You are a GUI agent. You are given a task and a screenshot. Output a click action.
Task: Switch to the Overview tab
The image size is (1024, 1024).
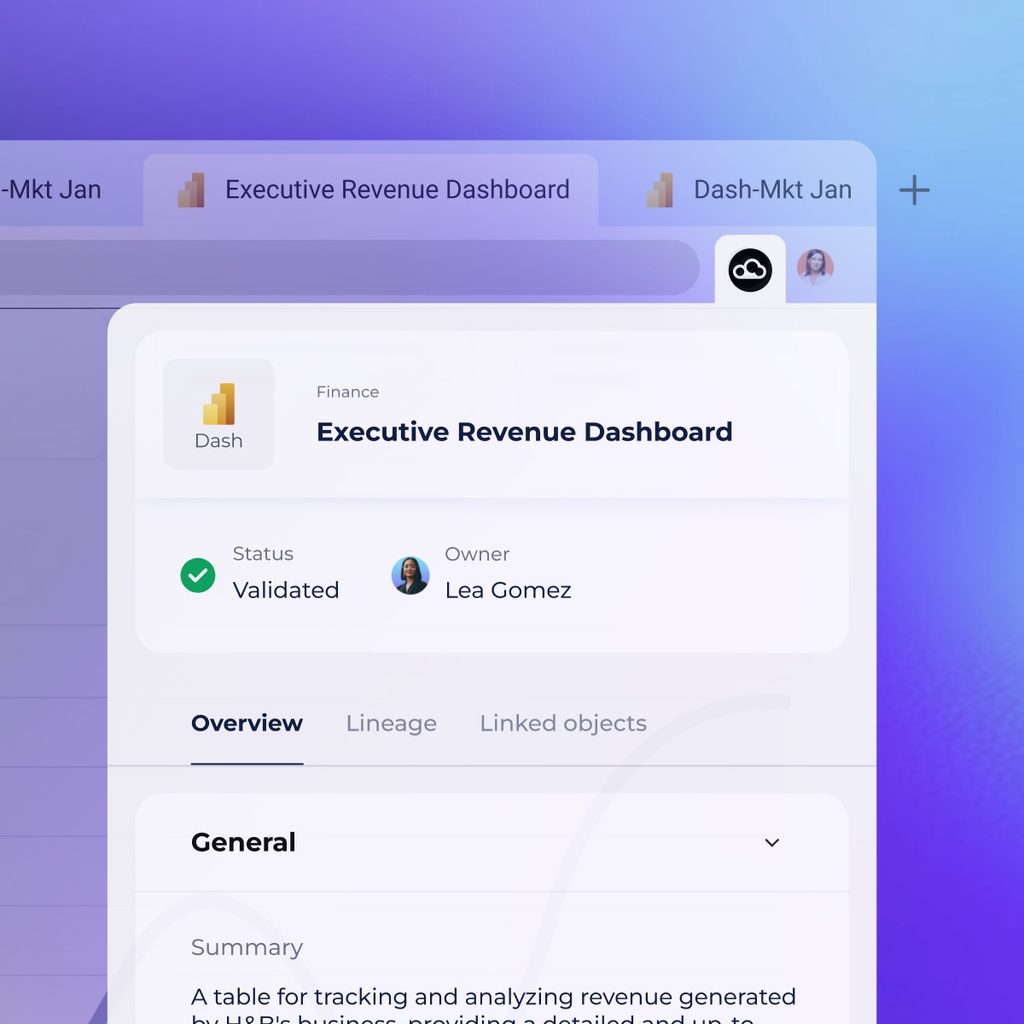coord(247,724)
